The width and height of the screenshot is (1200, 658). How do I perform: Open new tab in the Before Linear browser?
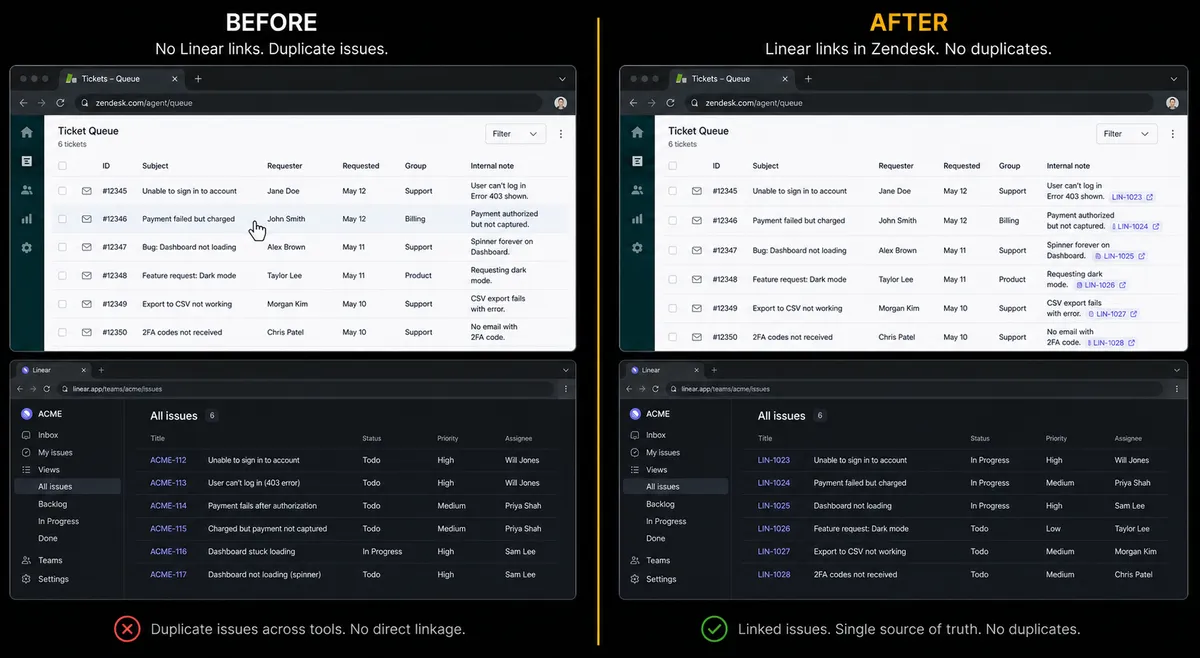point(101,370)
